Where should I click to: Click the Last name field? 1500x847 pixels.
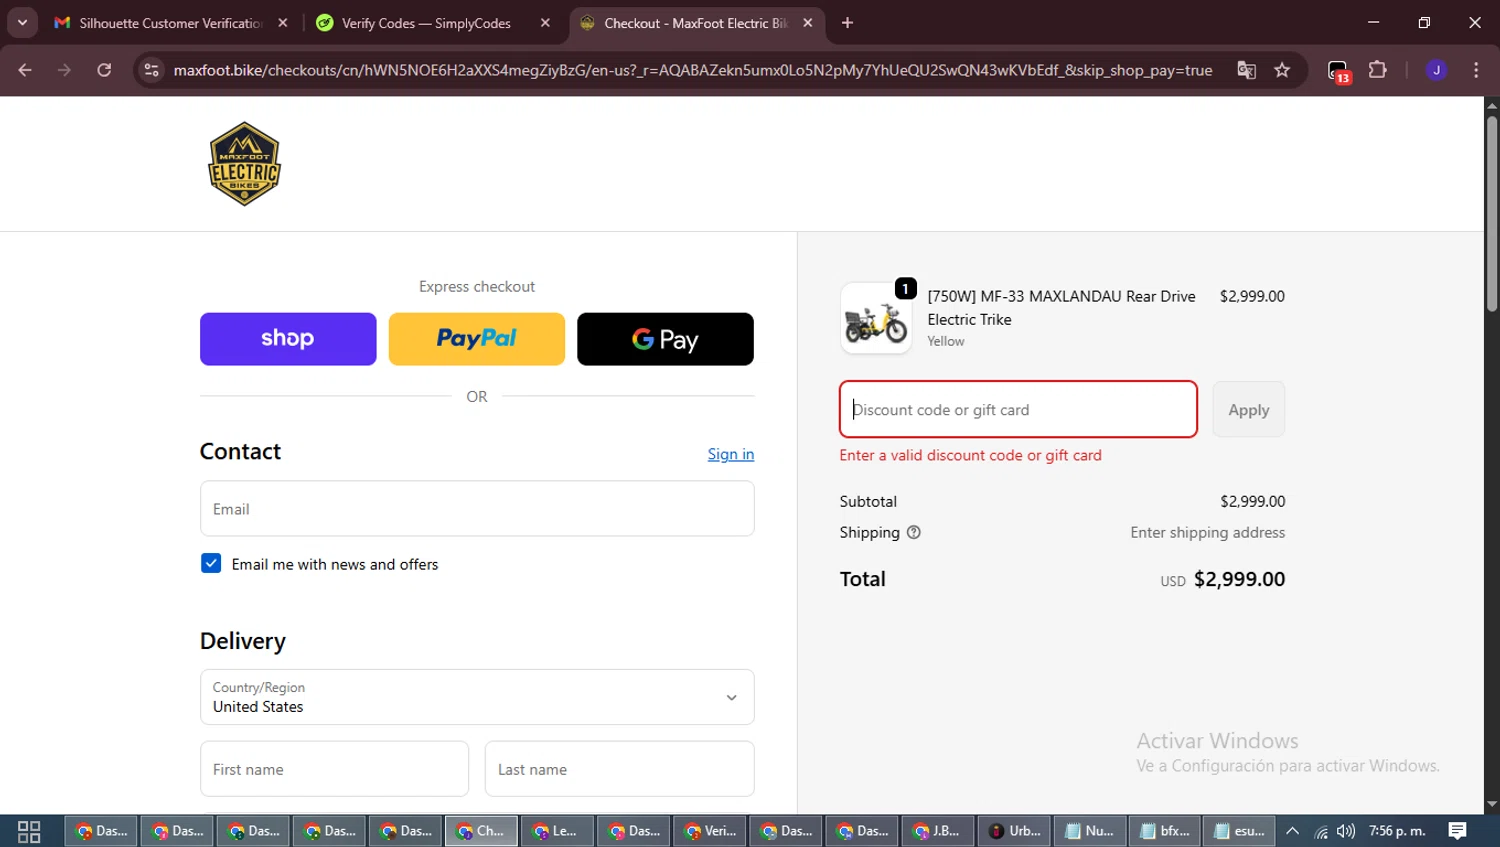pos(620,769)
